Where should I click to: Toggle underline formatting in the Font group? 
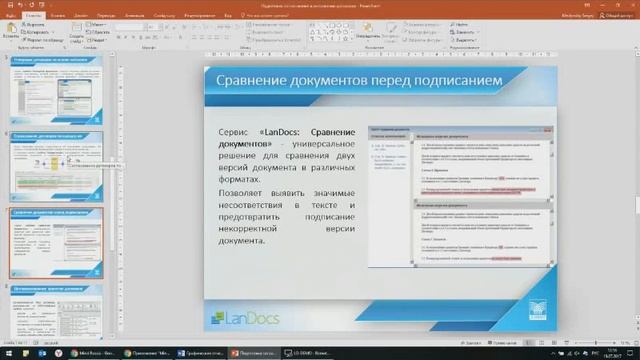[x=133, y=37]
